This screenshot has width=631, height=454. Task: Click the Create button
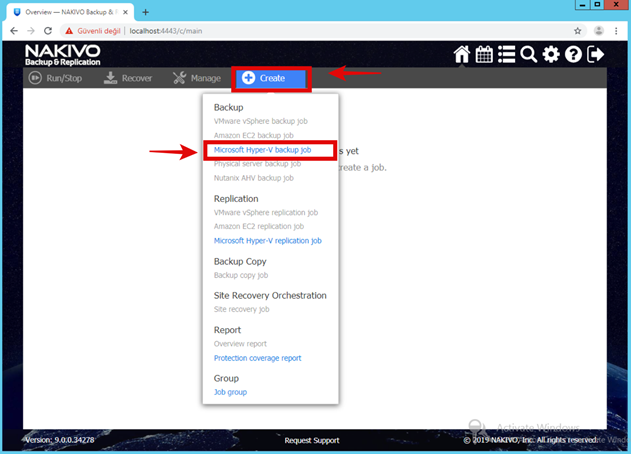click(271, 78)
